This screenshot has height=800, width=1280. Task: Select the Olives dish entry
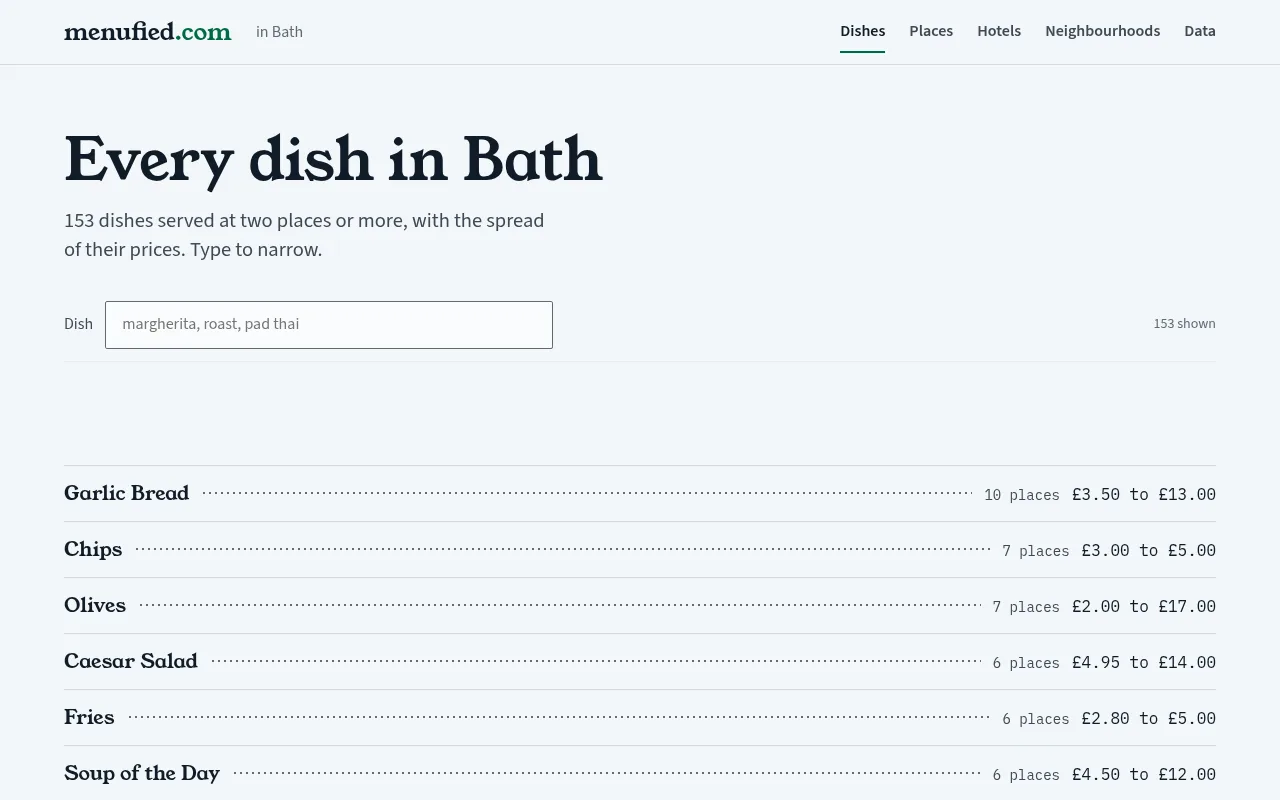640,606
